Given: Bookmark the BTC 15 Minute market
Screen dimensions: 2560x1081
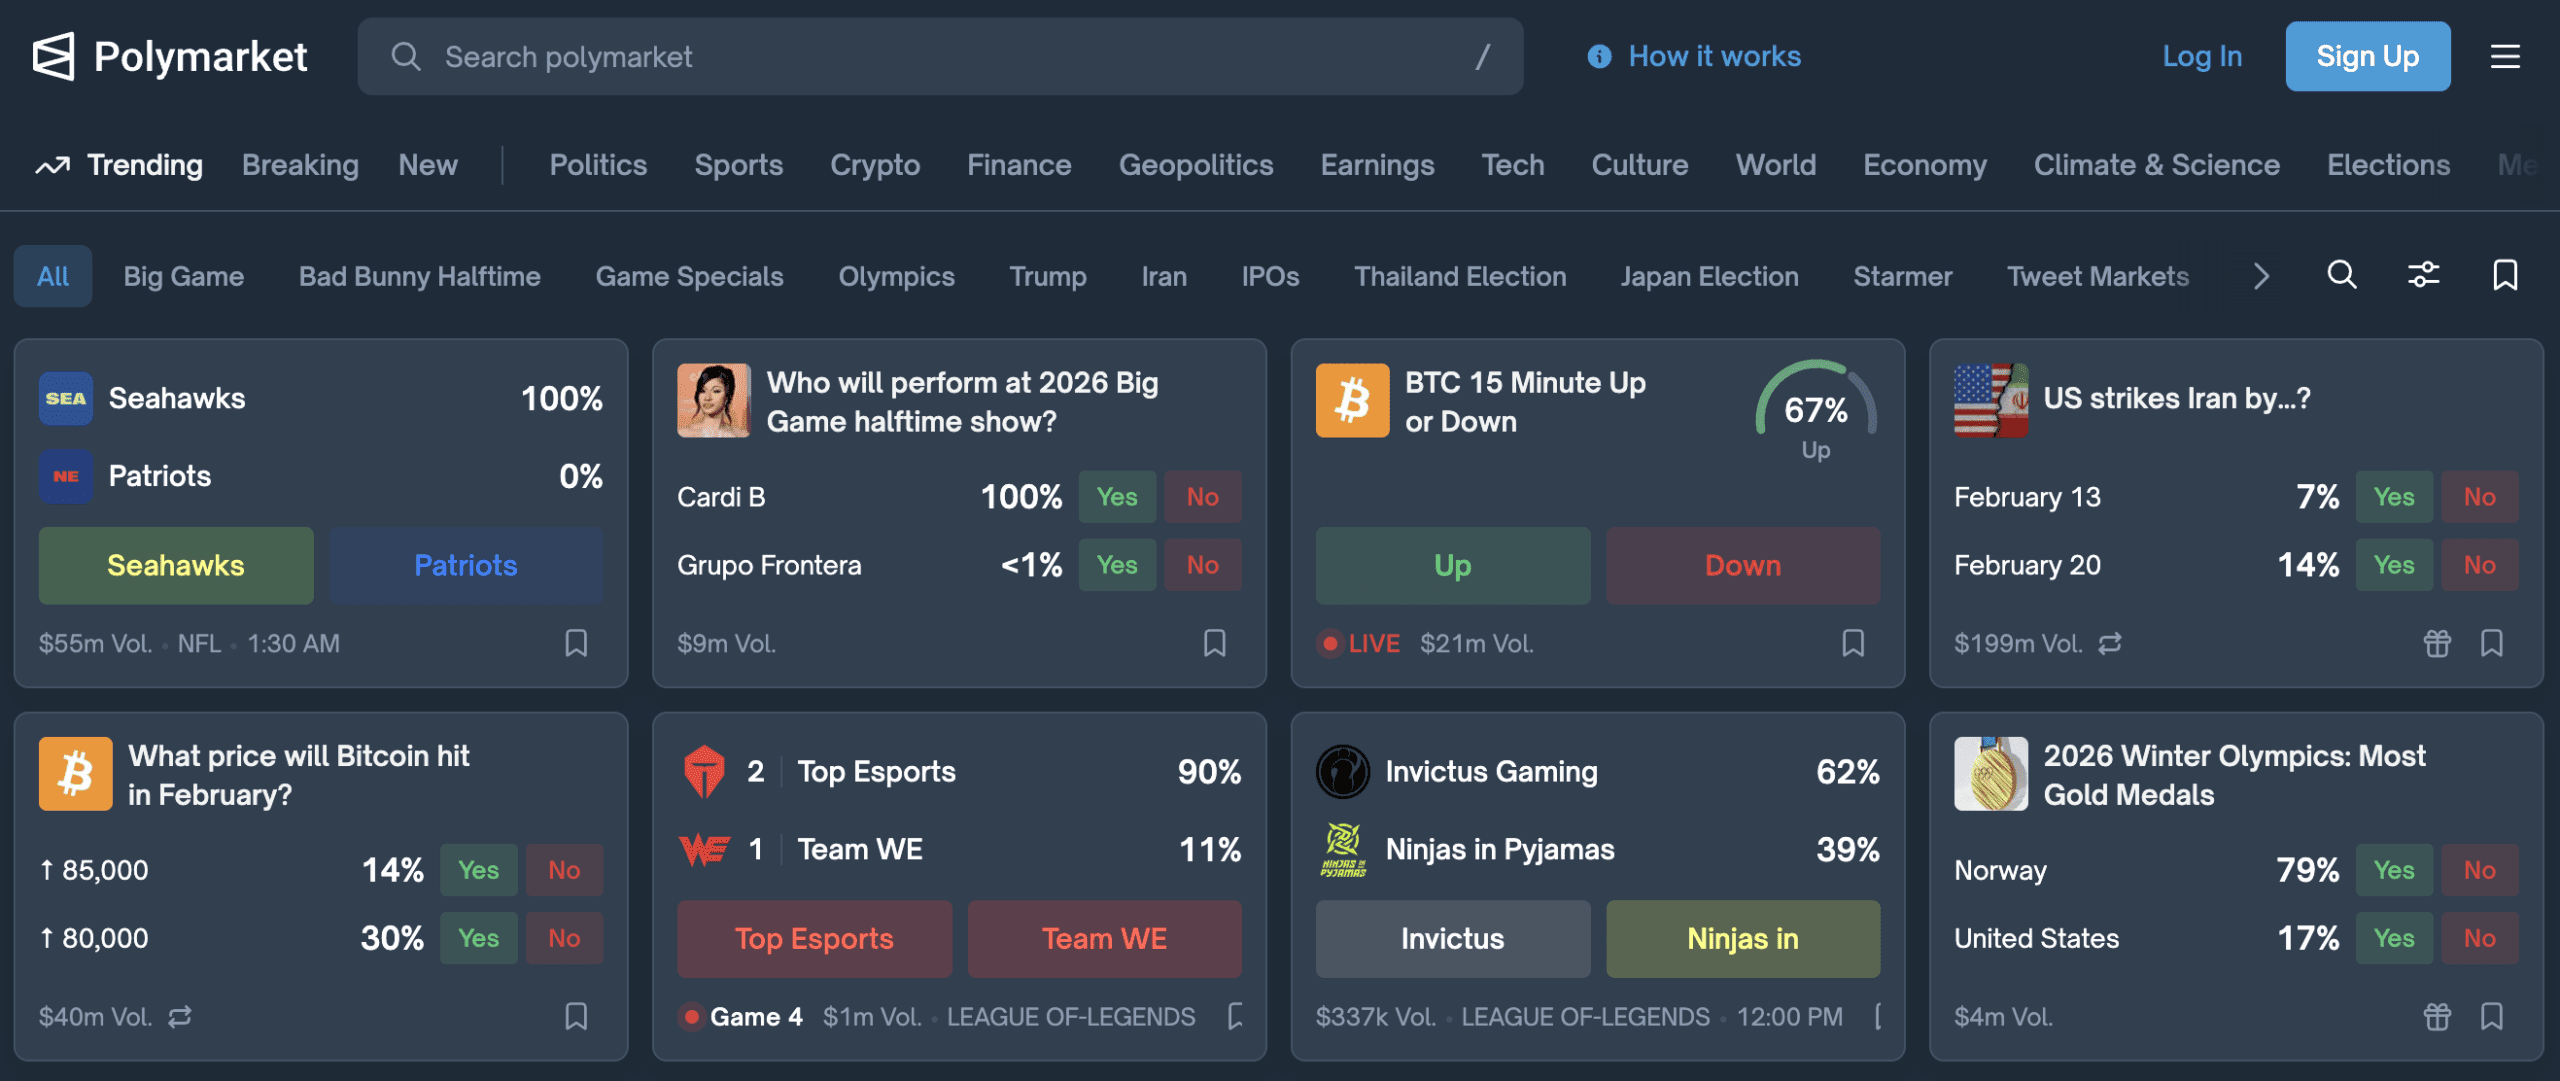Looking at the screenshot, I should point(1853,643).
